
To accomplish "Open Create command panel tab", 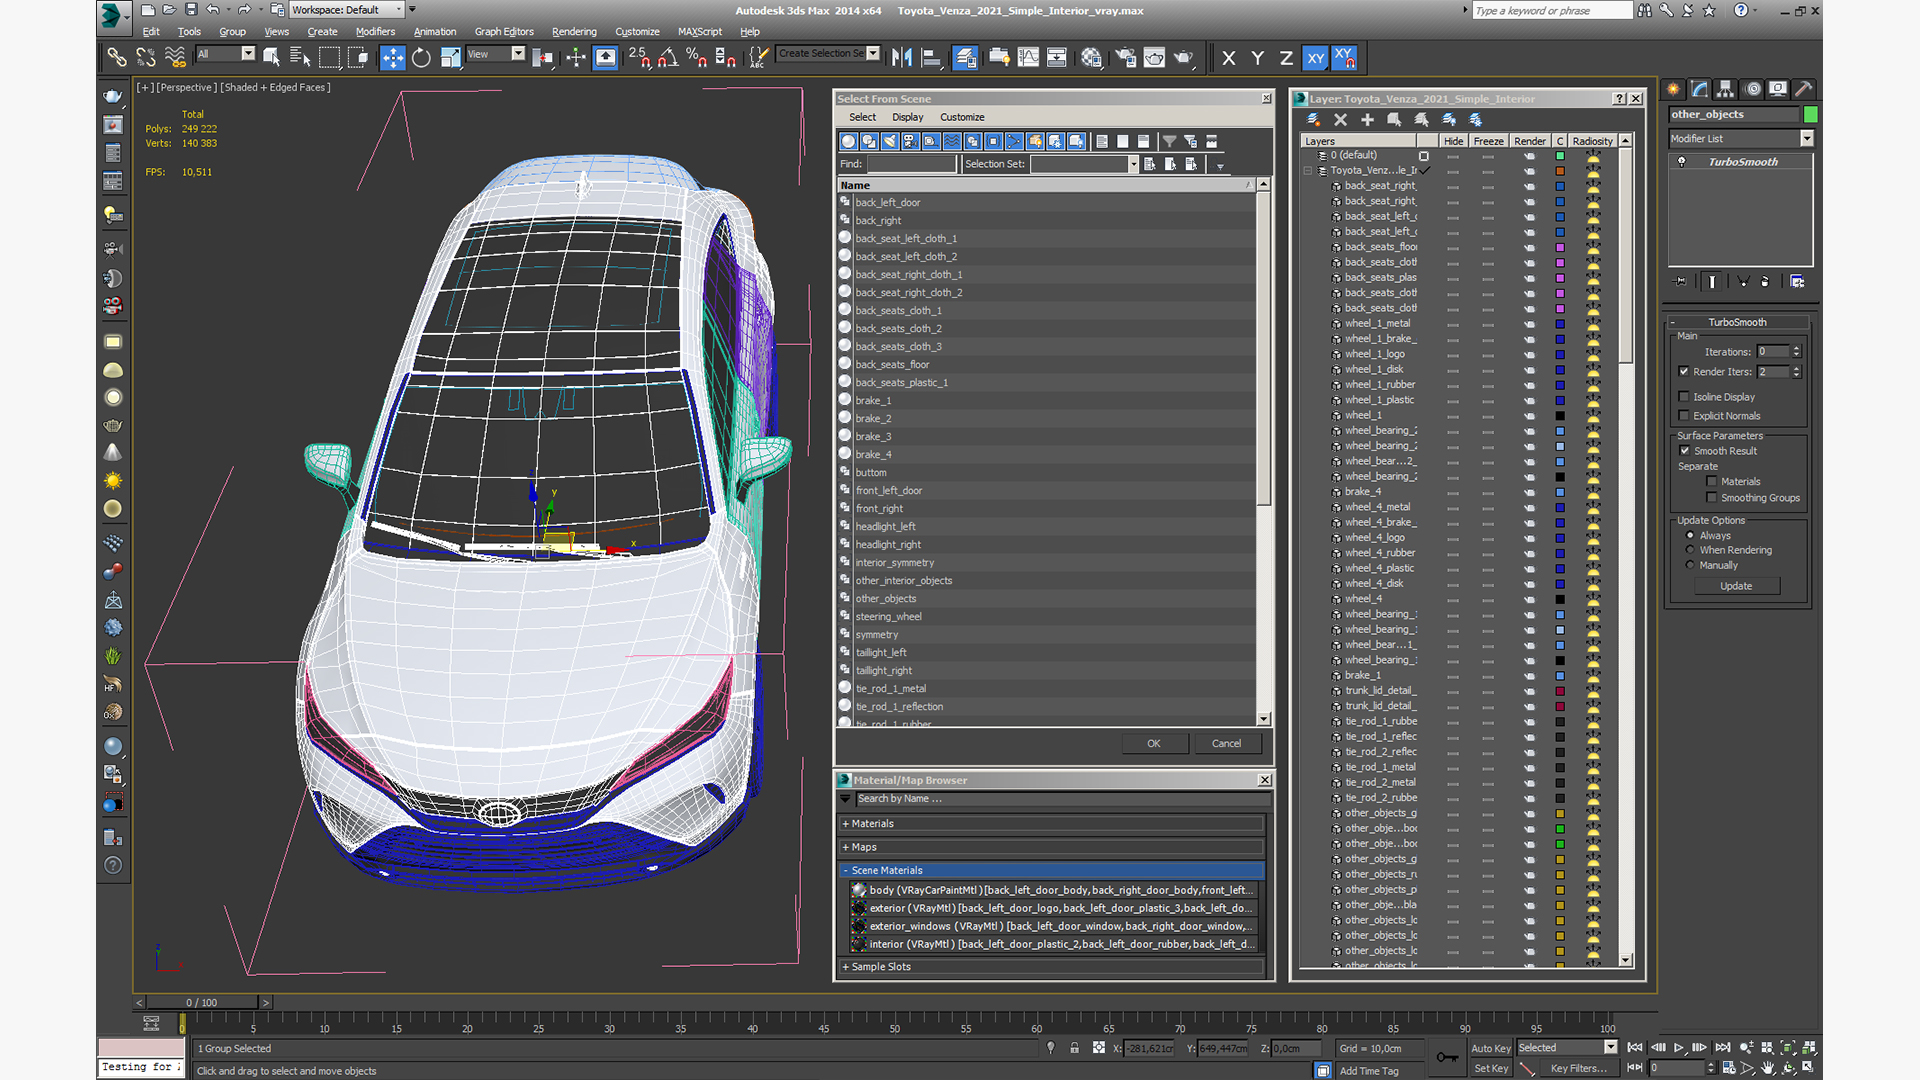I will tap(1673, 89).
